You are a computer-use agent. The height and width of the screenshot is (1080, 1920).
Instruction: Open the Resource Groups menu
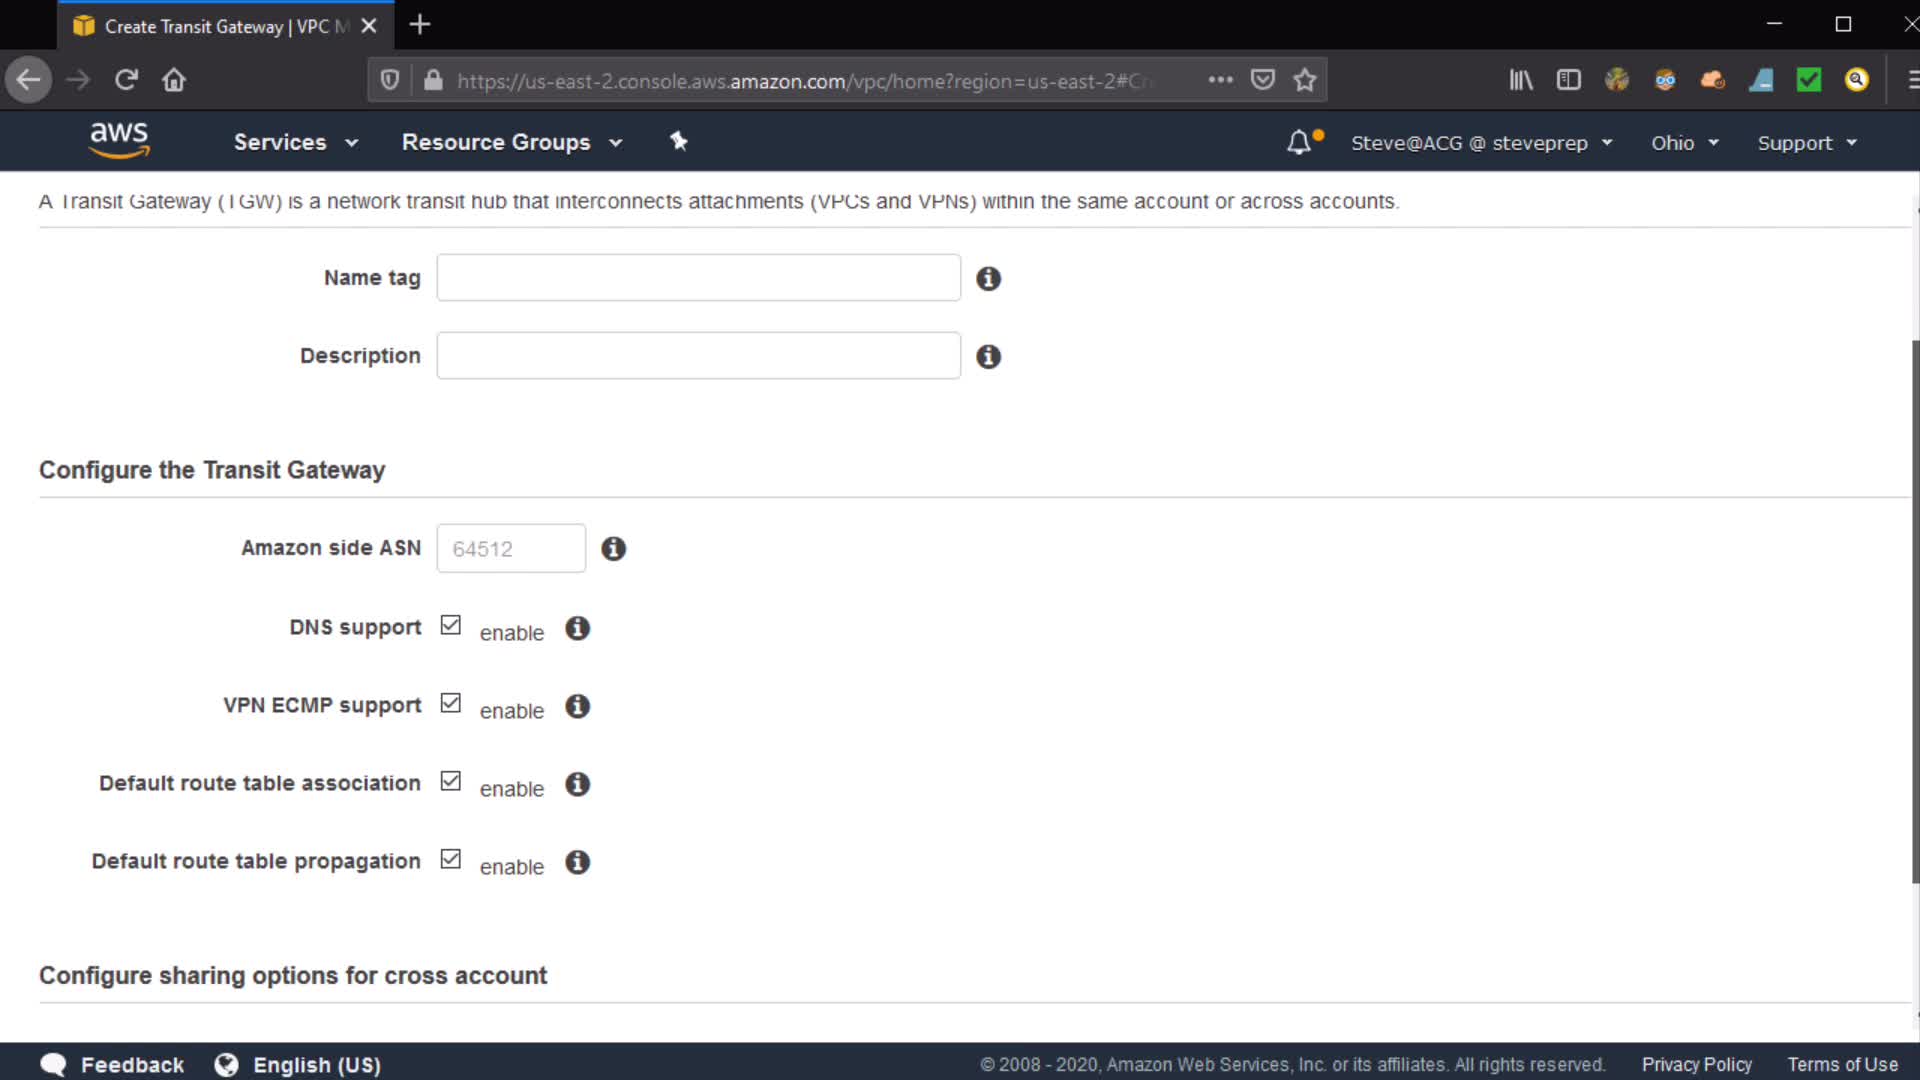coord(511,142)
